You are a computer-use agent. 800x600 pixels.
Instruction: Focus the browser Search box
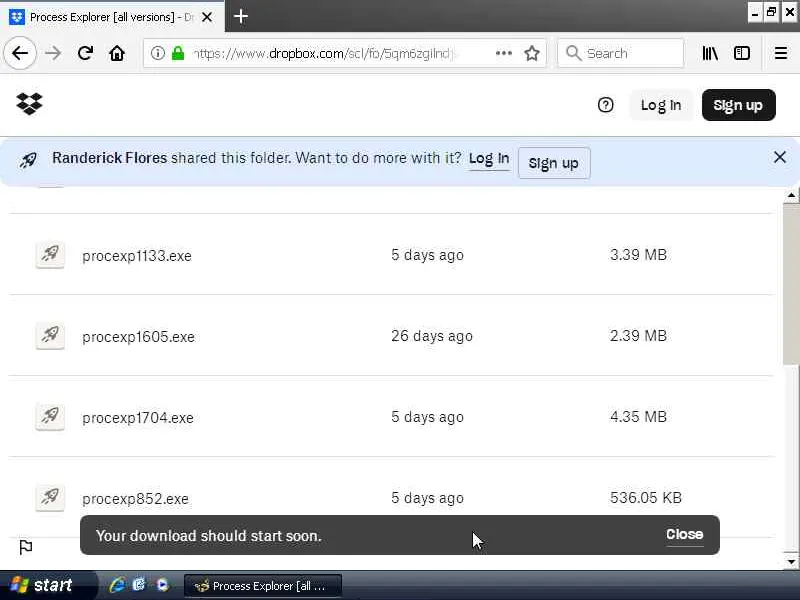tap(620, 53)
